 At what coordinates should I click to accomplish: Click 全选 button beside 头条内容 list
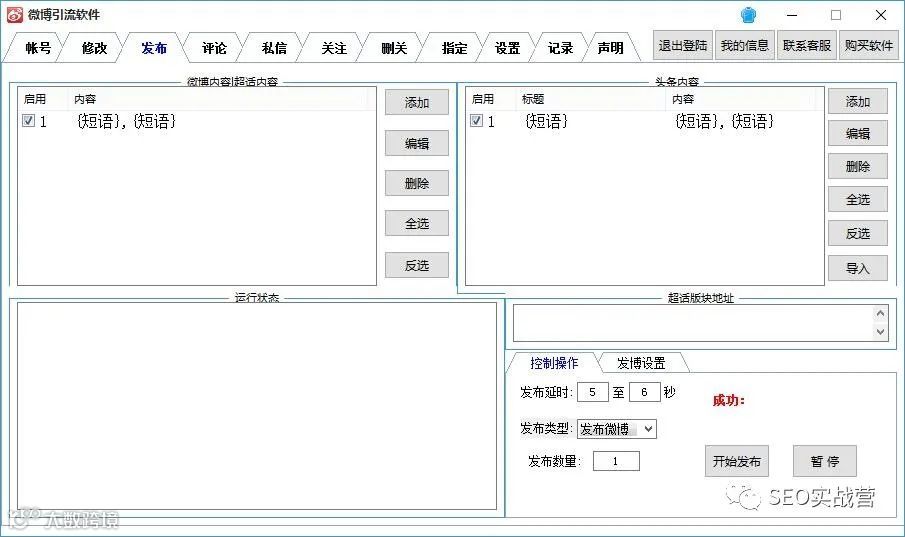click(x=858, y=199)
